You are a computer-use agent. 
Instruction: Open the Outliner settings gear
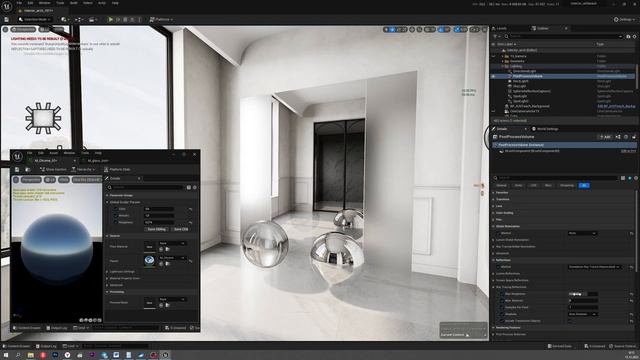point(634,36)
